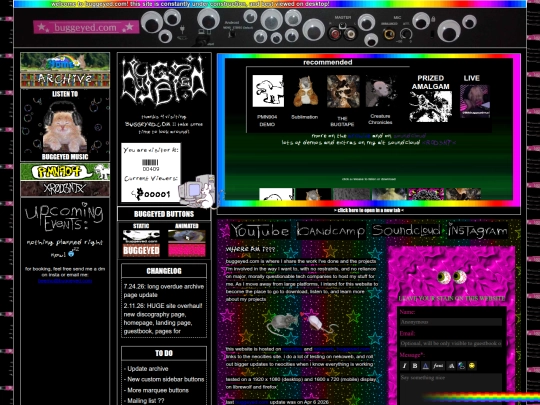
Task: Open the ARCHIVE bookshelf banner
Action: pyautogui.click(x=65, y=80)
